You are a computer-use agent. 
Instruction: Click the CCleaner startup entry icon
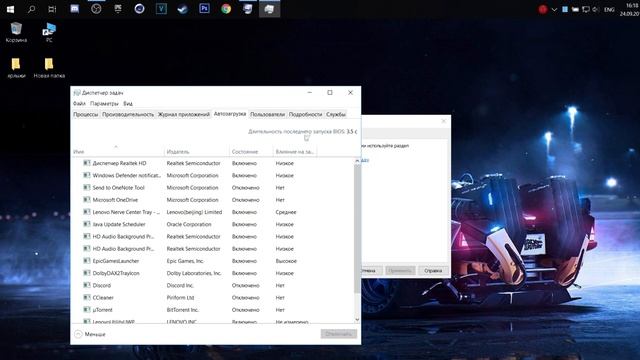tap(87, 297)
